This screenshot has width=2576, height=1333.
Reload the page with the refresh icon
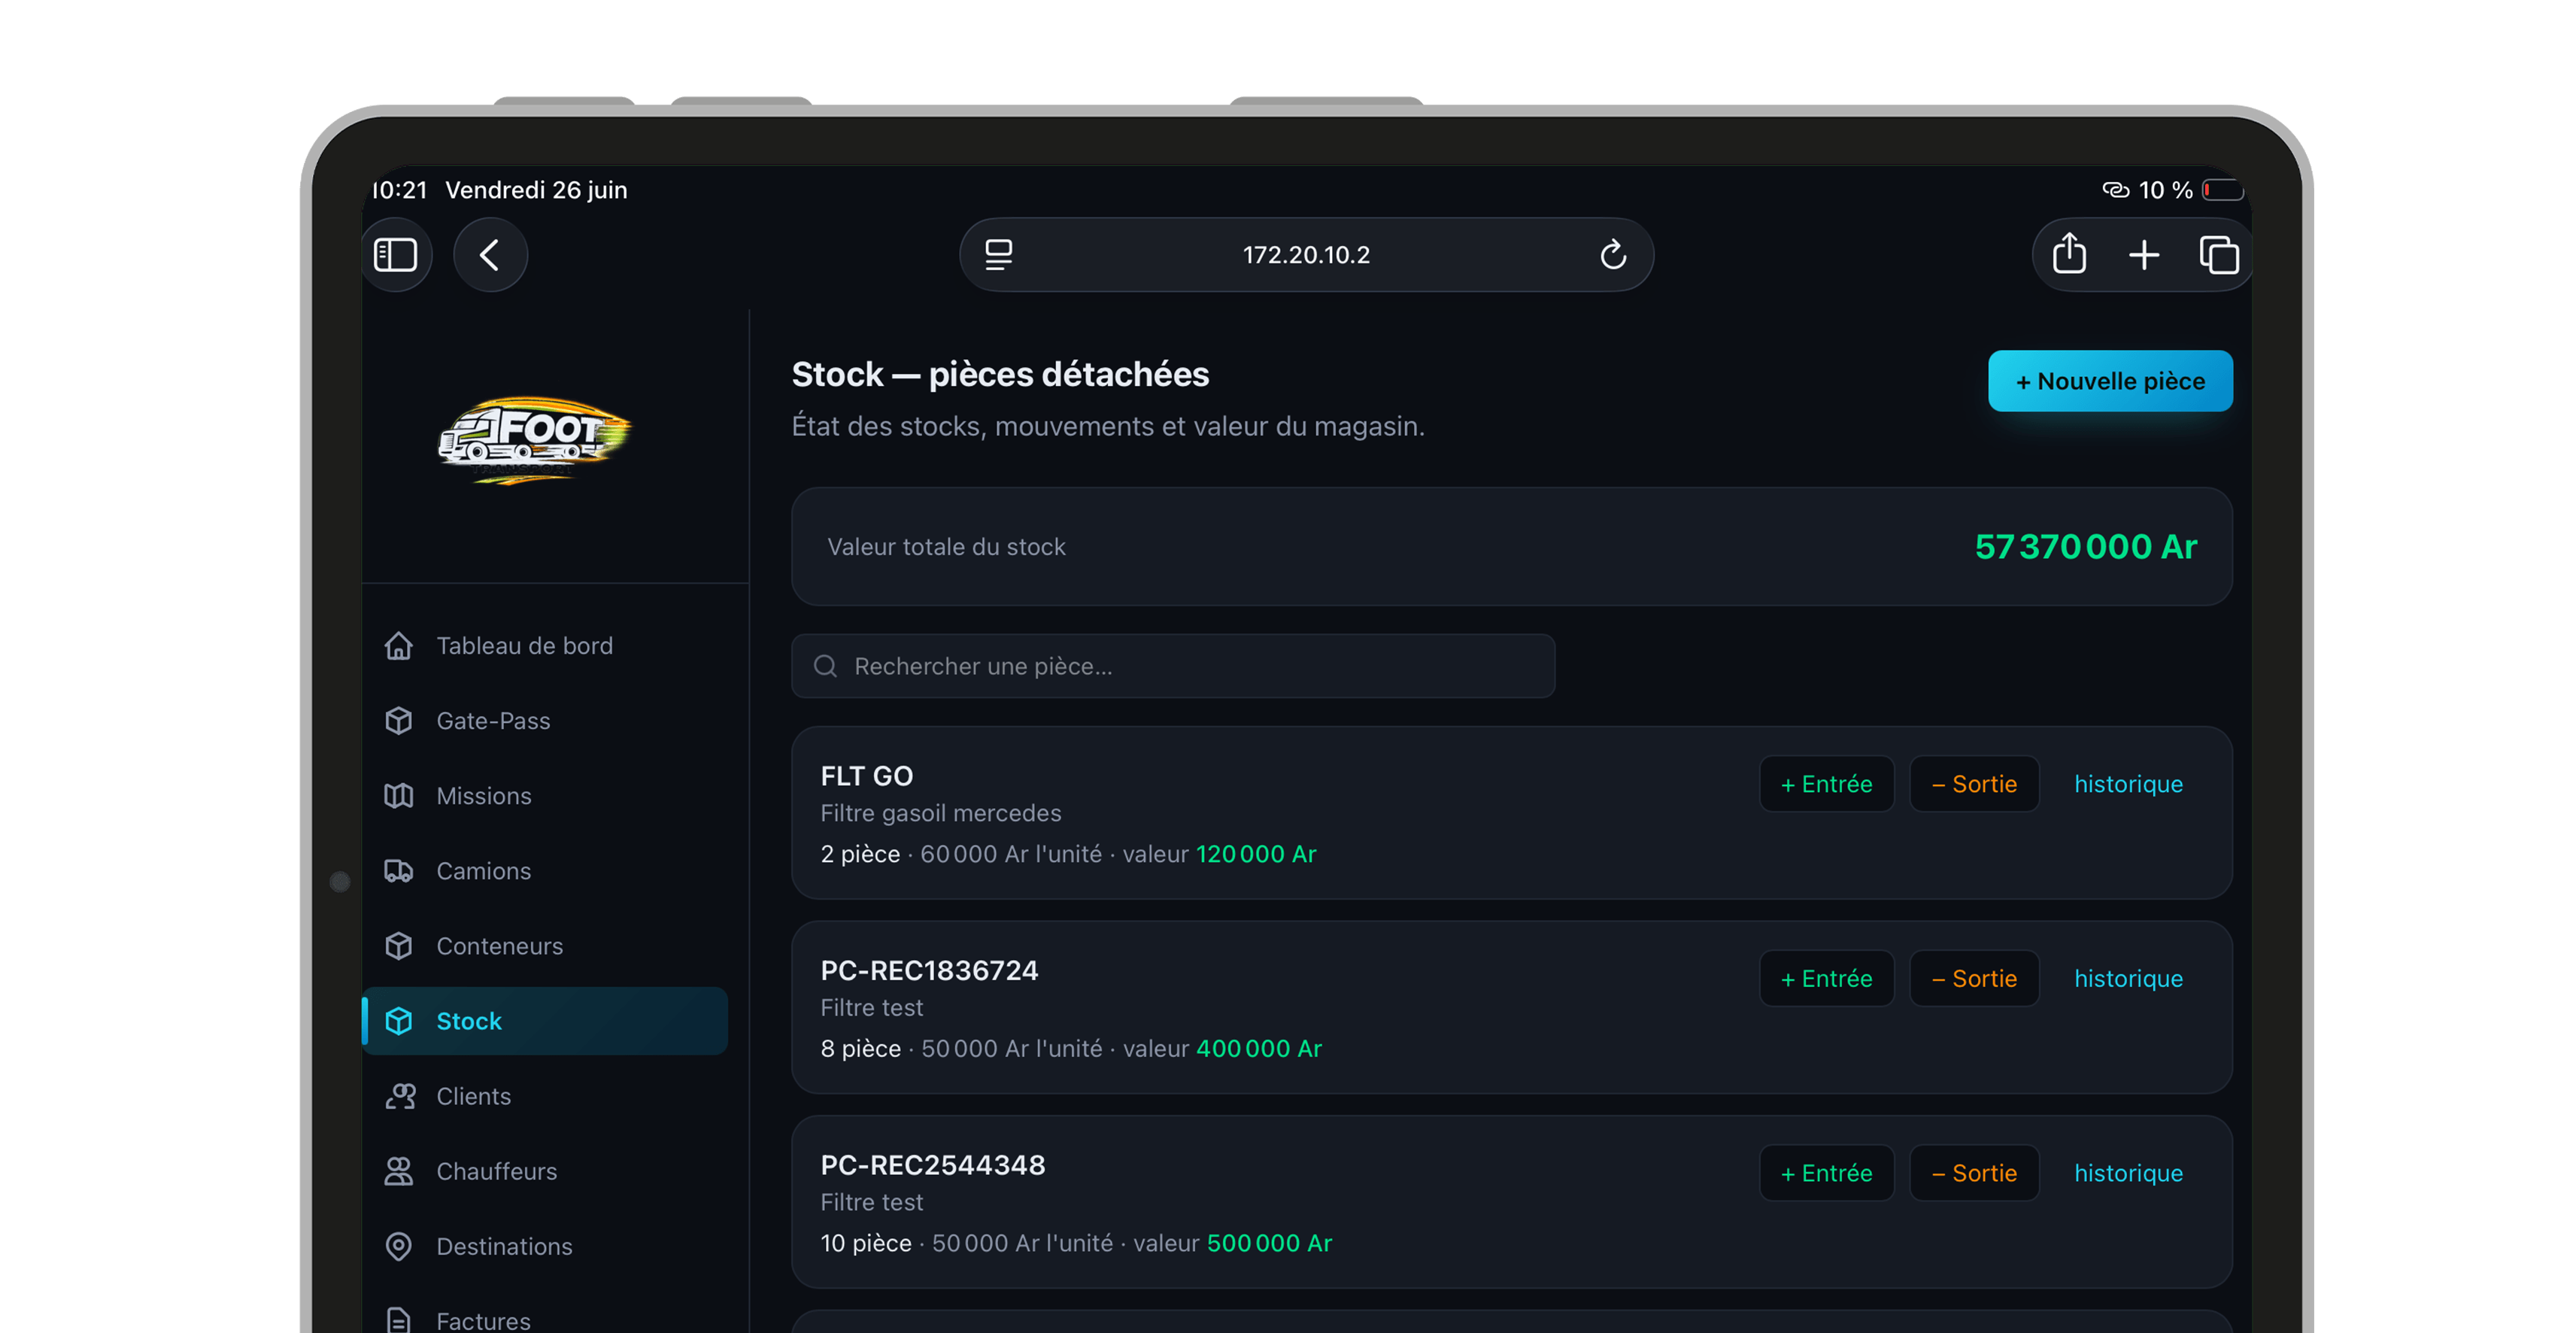[1612, 255]
